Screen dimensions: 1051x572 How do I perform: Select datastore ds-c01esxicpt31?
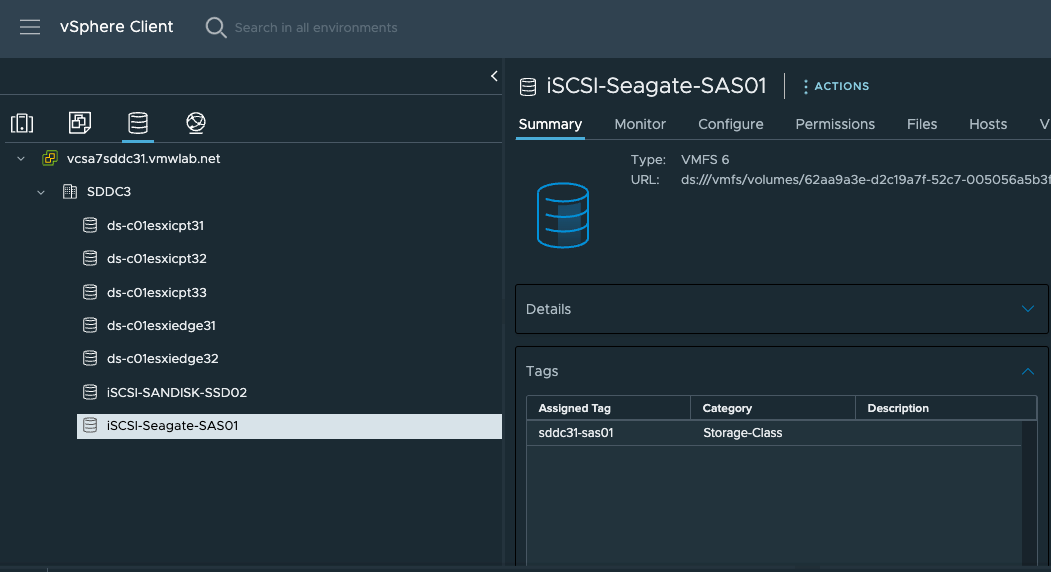point(156,225)
